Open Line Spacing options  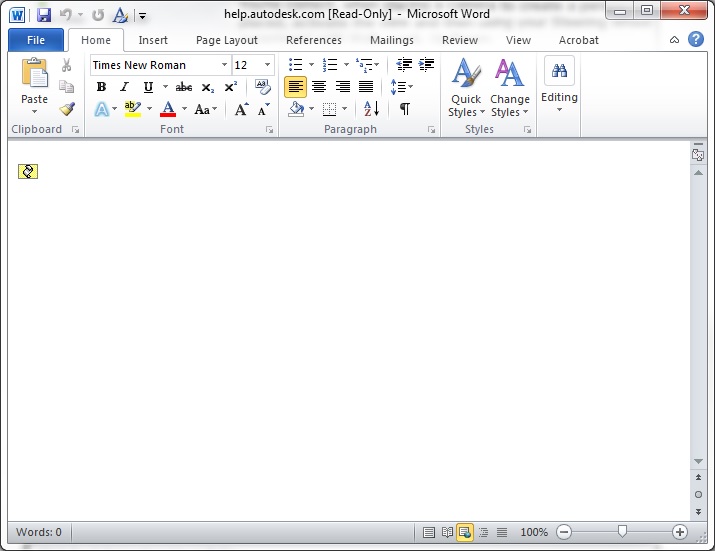pos(401,87)
